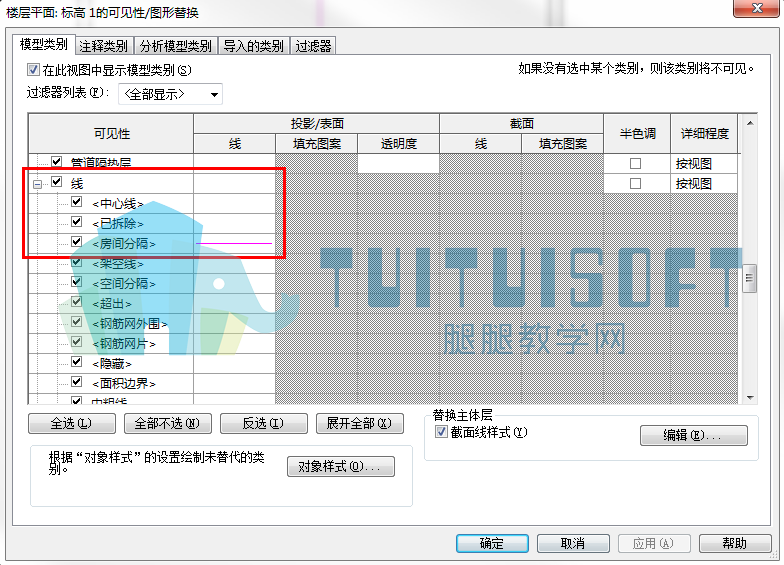Viewport: 784px width, 565px height.
Task: Select the <已拆除> row label
Action: pyautogui.click(x=118, y=224)
